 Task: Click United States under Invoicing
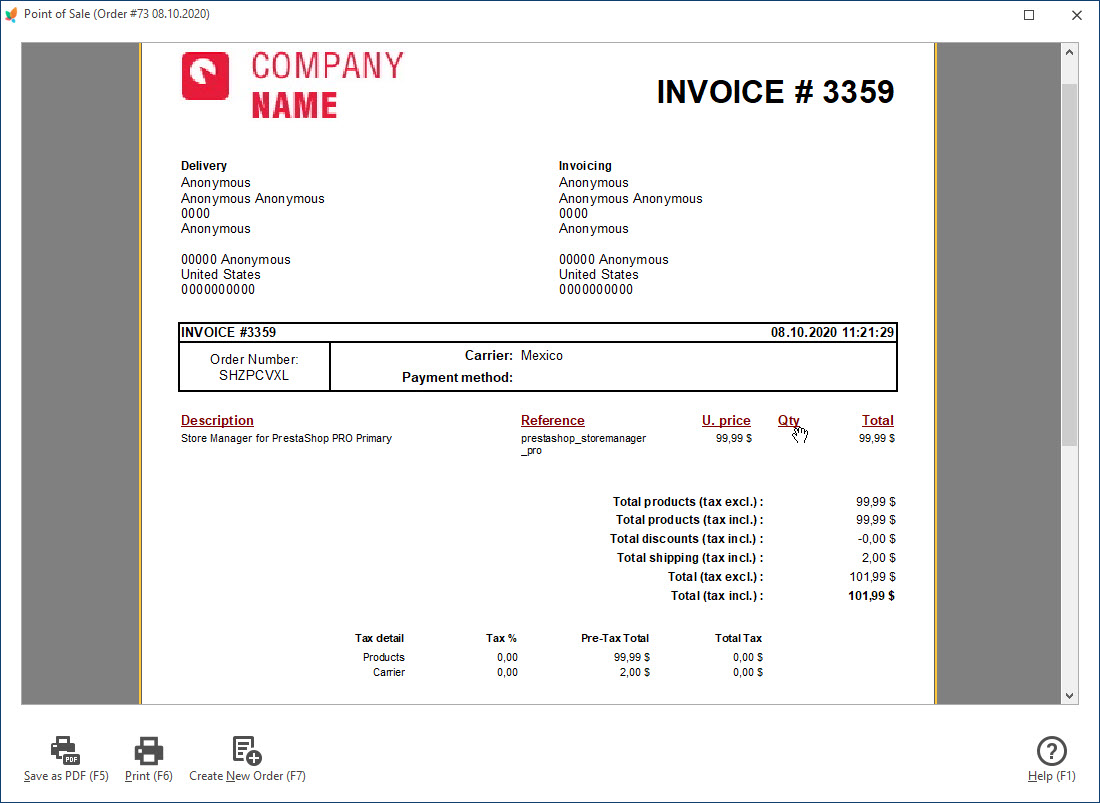click(599, 274)
